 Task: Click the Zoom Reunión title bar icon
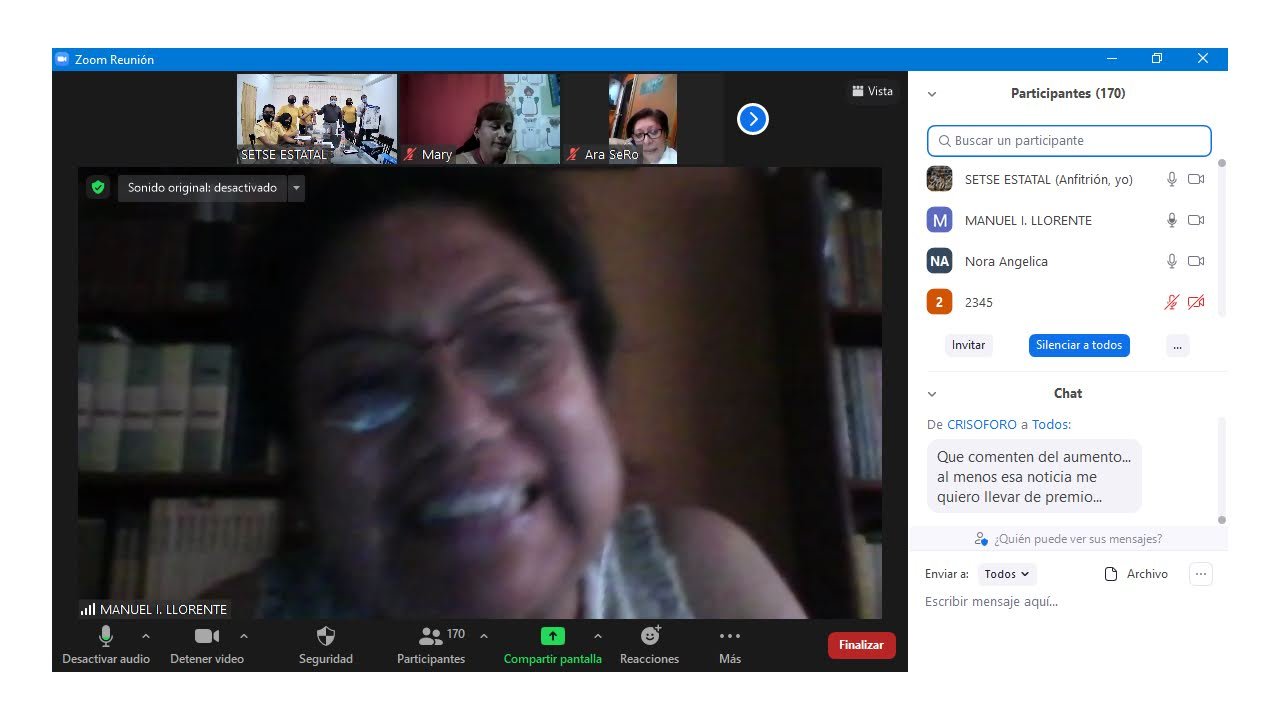(x=62, y=59)
